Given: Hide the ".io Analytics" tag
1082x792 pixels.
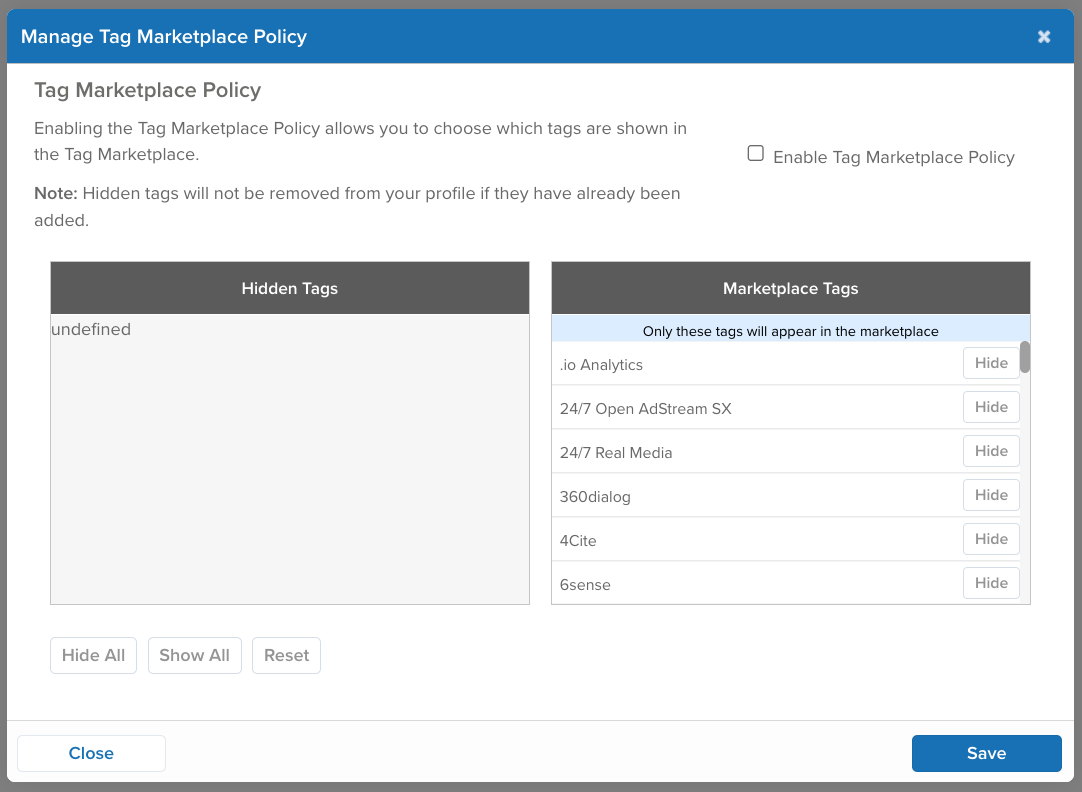Looking at the screenshot, I should (x=991, y=363).
